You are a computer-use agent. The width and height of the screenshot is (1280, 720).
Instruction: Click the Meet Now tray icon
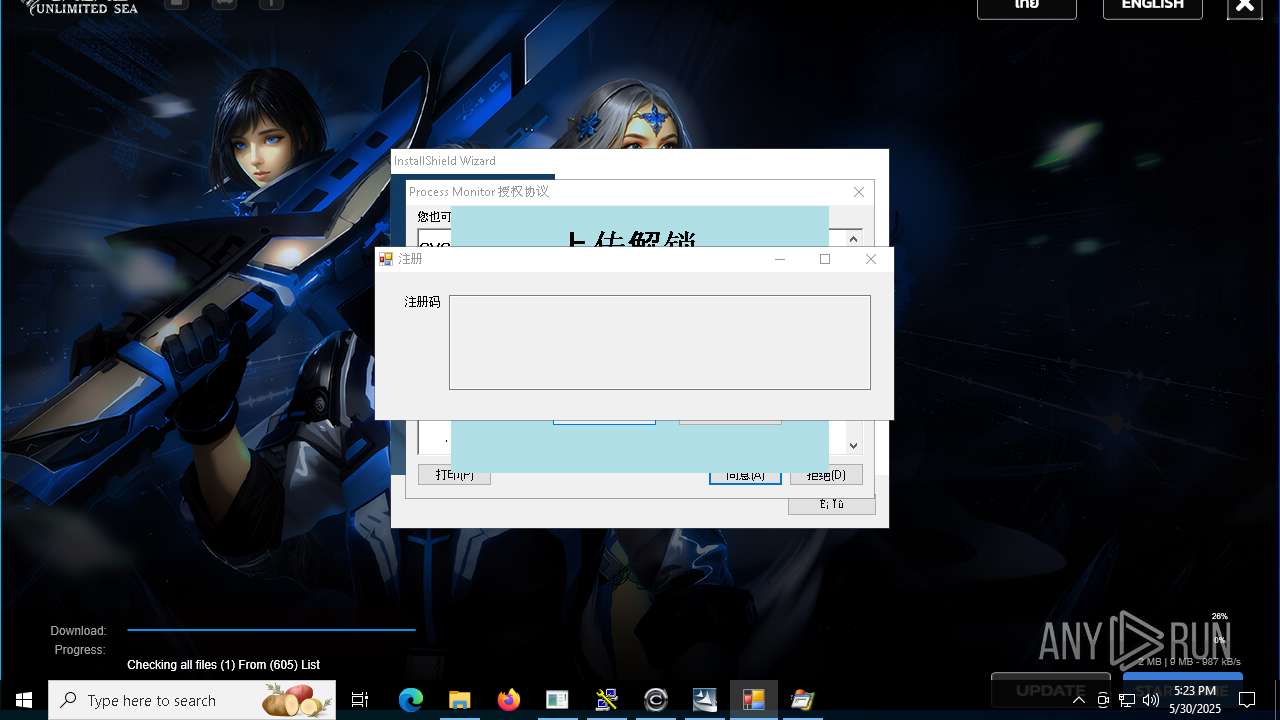(1103, 700)
